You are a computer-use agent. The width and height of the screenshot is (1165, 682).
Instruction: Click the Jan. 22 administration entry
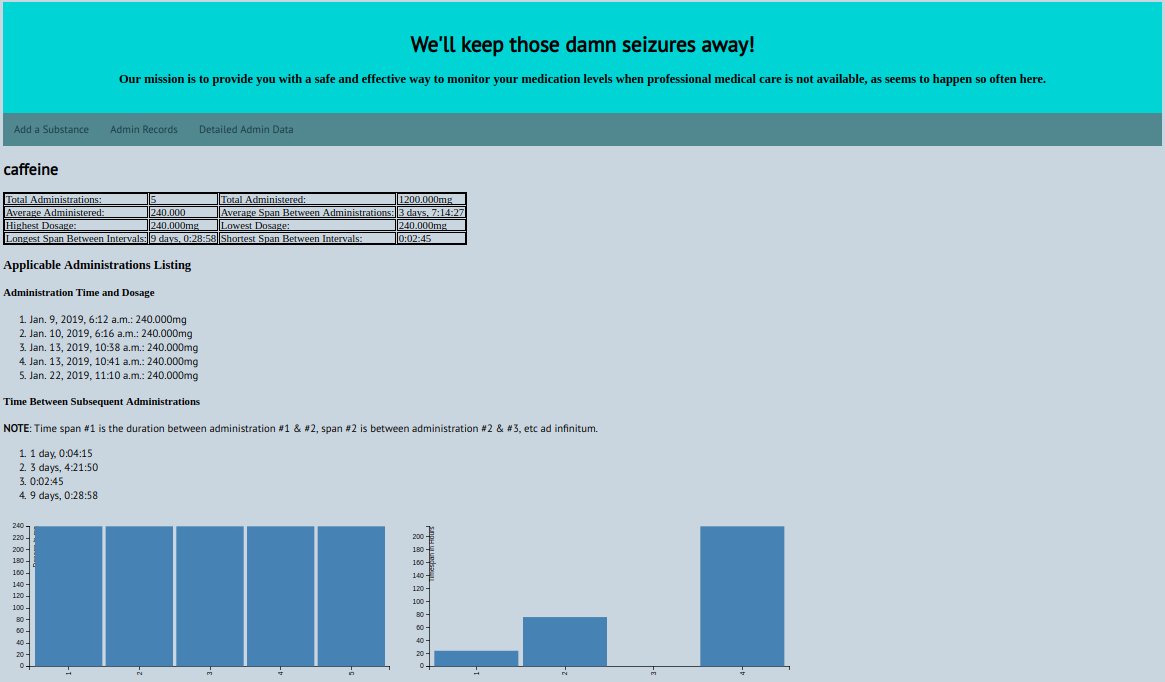coord(107,375)
